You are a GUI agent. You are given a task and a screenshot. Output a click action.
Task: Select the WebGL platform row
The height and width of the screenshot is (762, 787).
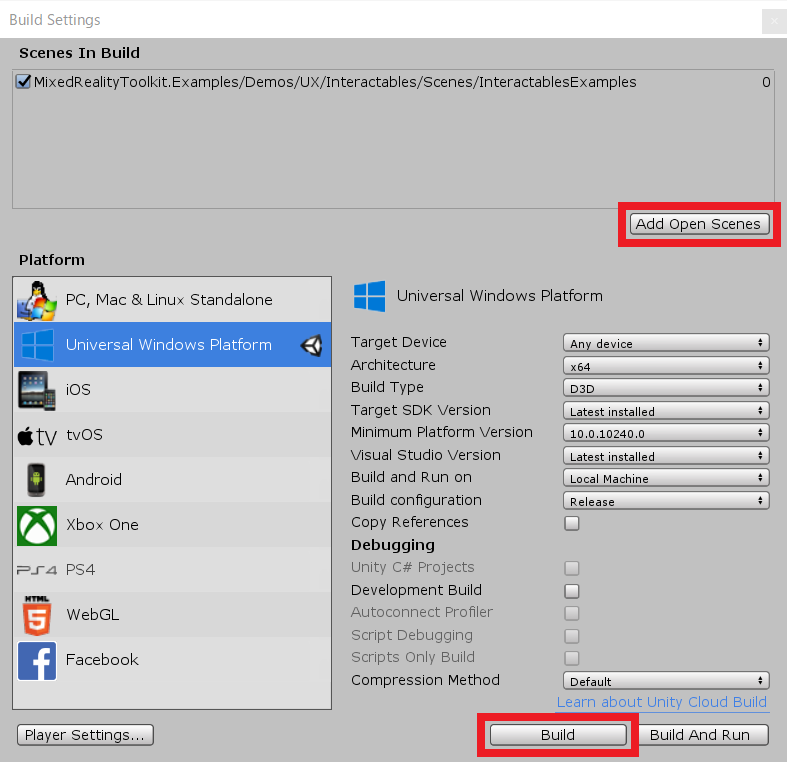[172, 614]
